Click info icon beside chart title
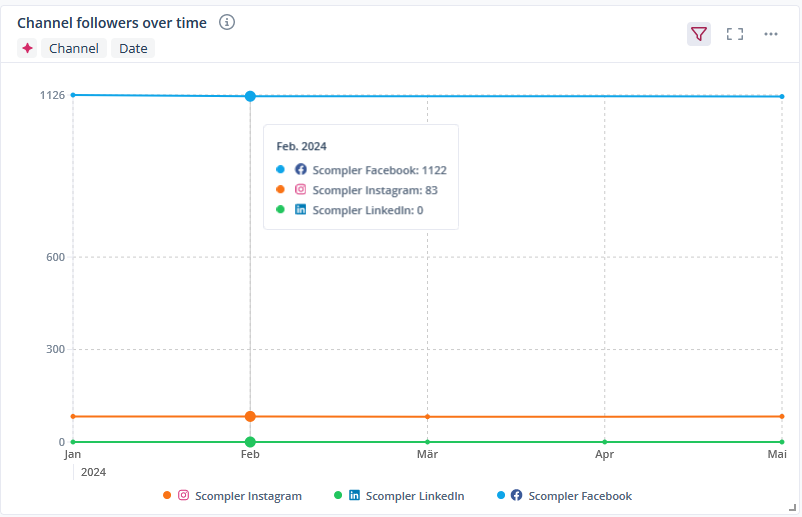802x517 pixels. coord(227,22)
